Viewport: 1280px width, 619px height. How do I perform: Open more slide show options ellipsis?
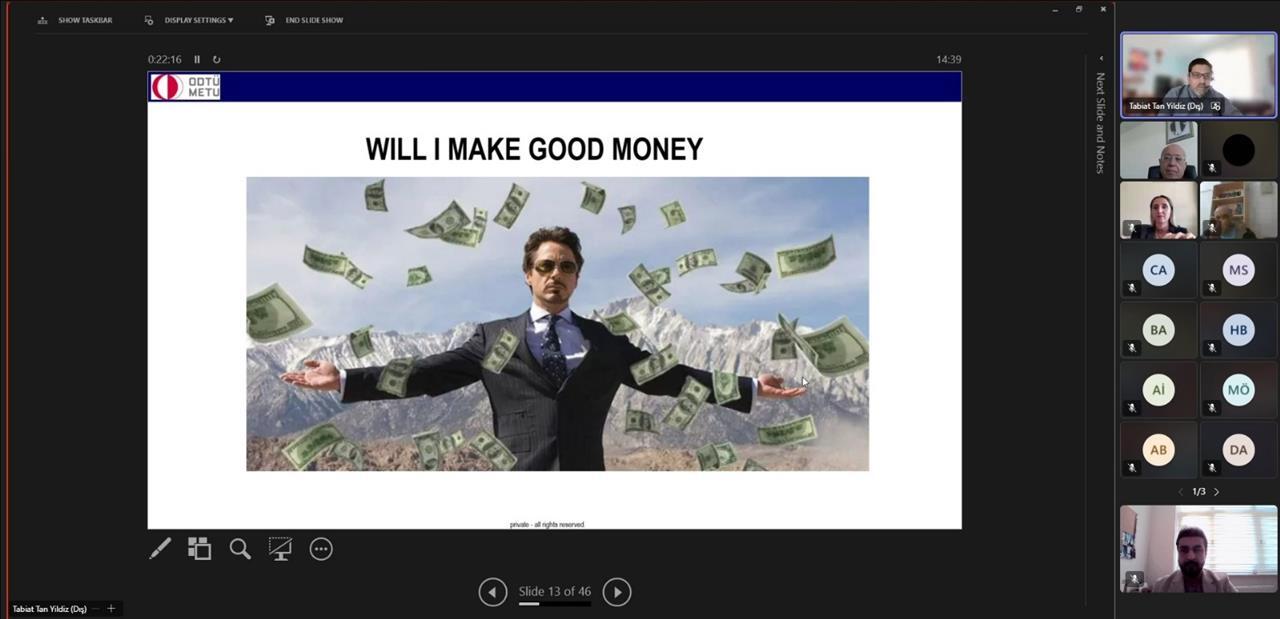[321, 549]
